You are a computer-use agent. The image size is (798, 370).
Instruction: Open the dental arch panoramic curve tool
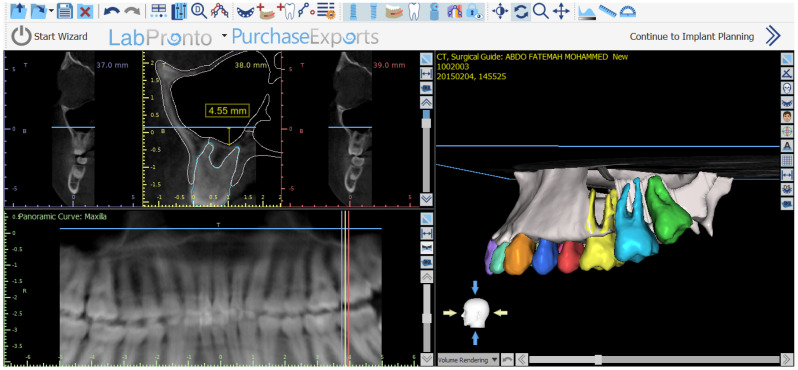[x=245, y=11]
